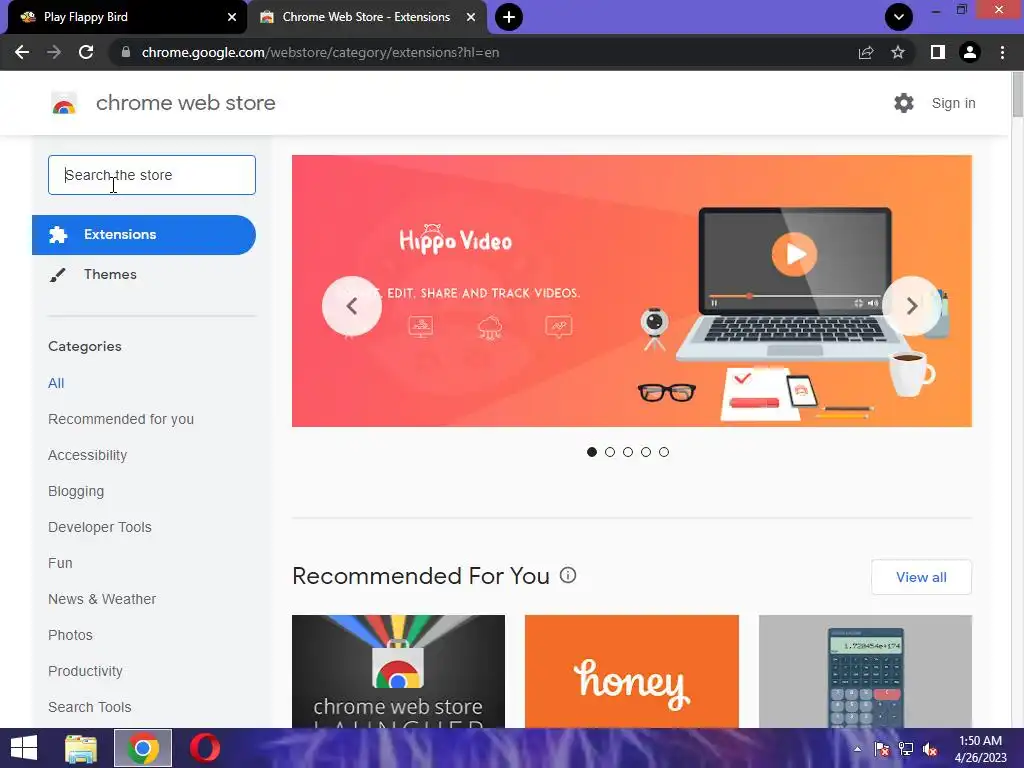Open the taskbar clock and date
1024x768 pixels.
point(980,749)
